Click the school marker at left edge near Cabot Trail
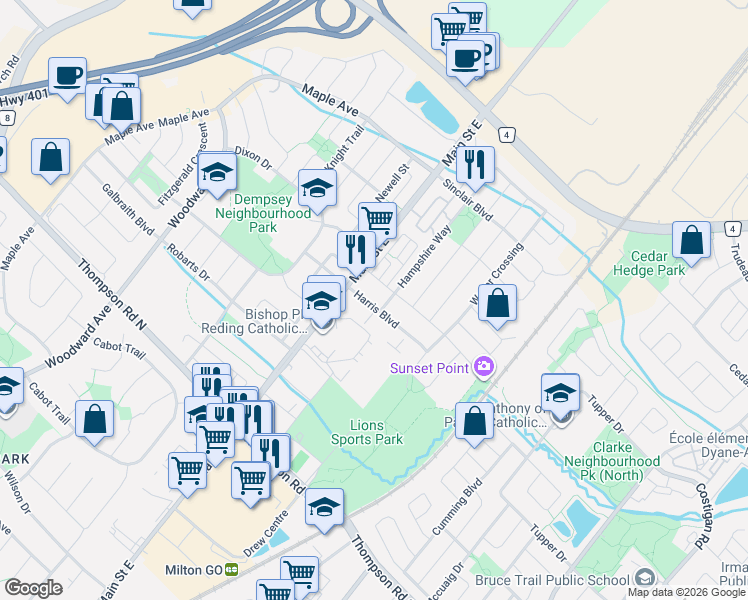Viewport: 748px width, 600px height. coord(6,387)
